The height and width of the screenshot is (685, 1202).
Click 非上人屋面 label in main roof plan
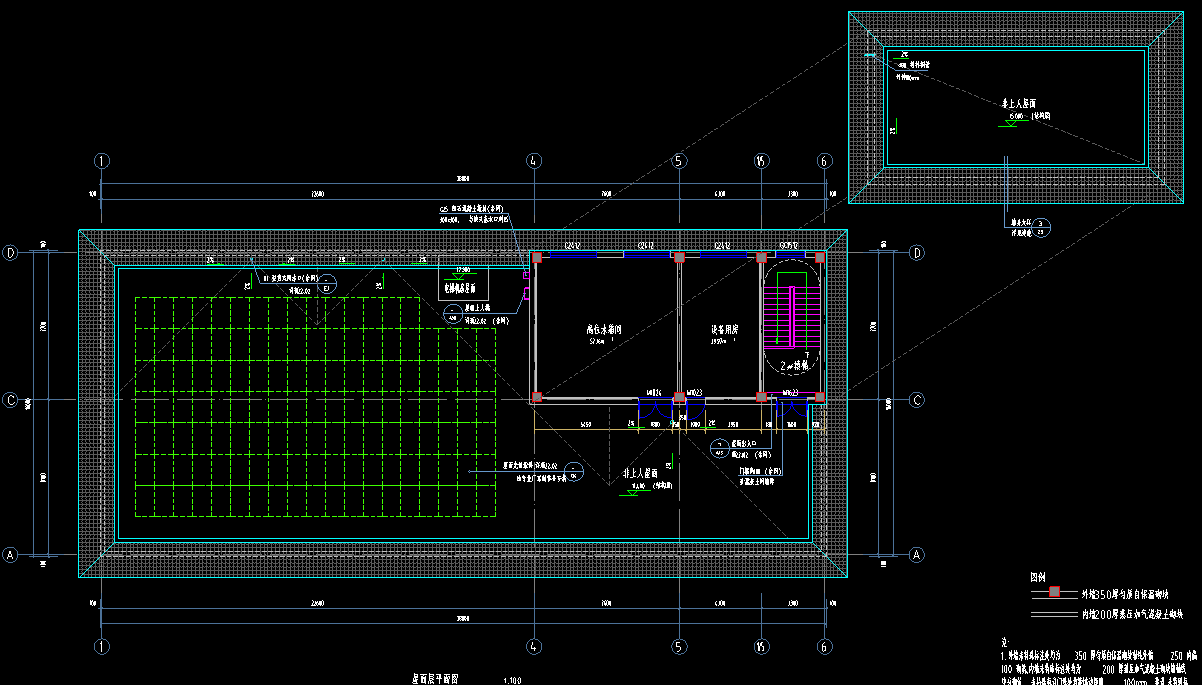tap(640, 474)
